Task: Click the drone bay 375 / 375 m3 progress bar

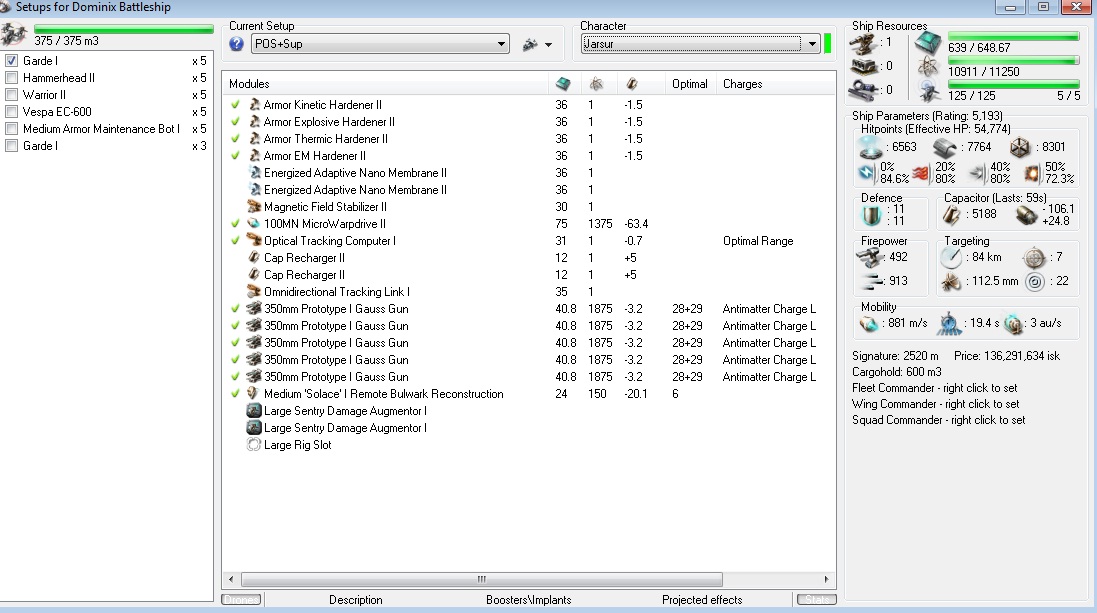Action: coord(124,29)
